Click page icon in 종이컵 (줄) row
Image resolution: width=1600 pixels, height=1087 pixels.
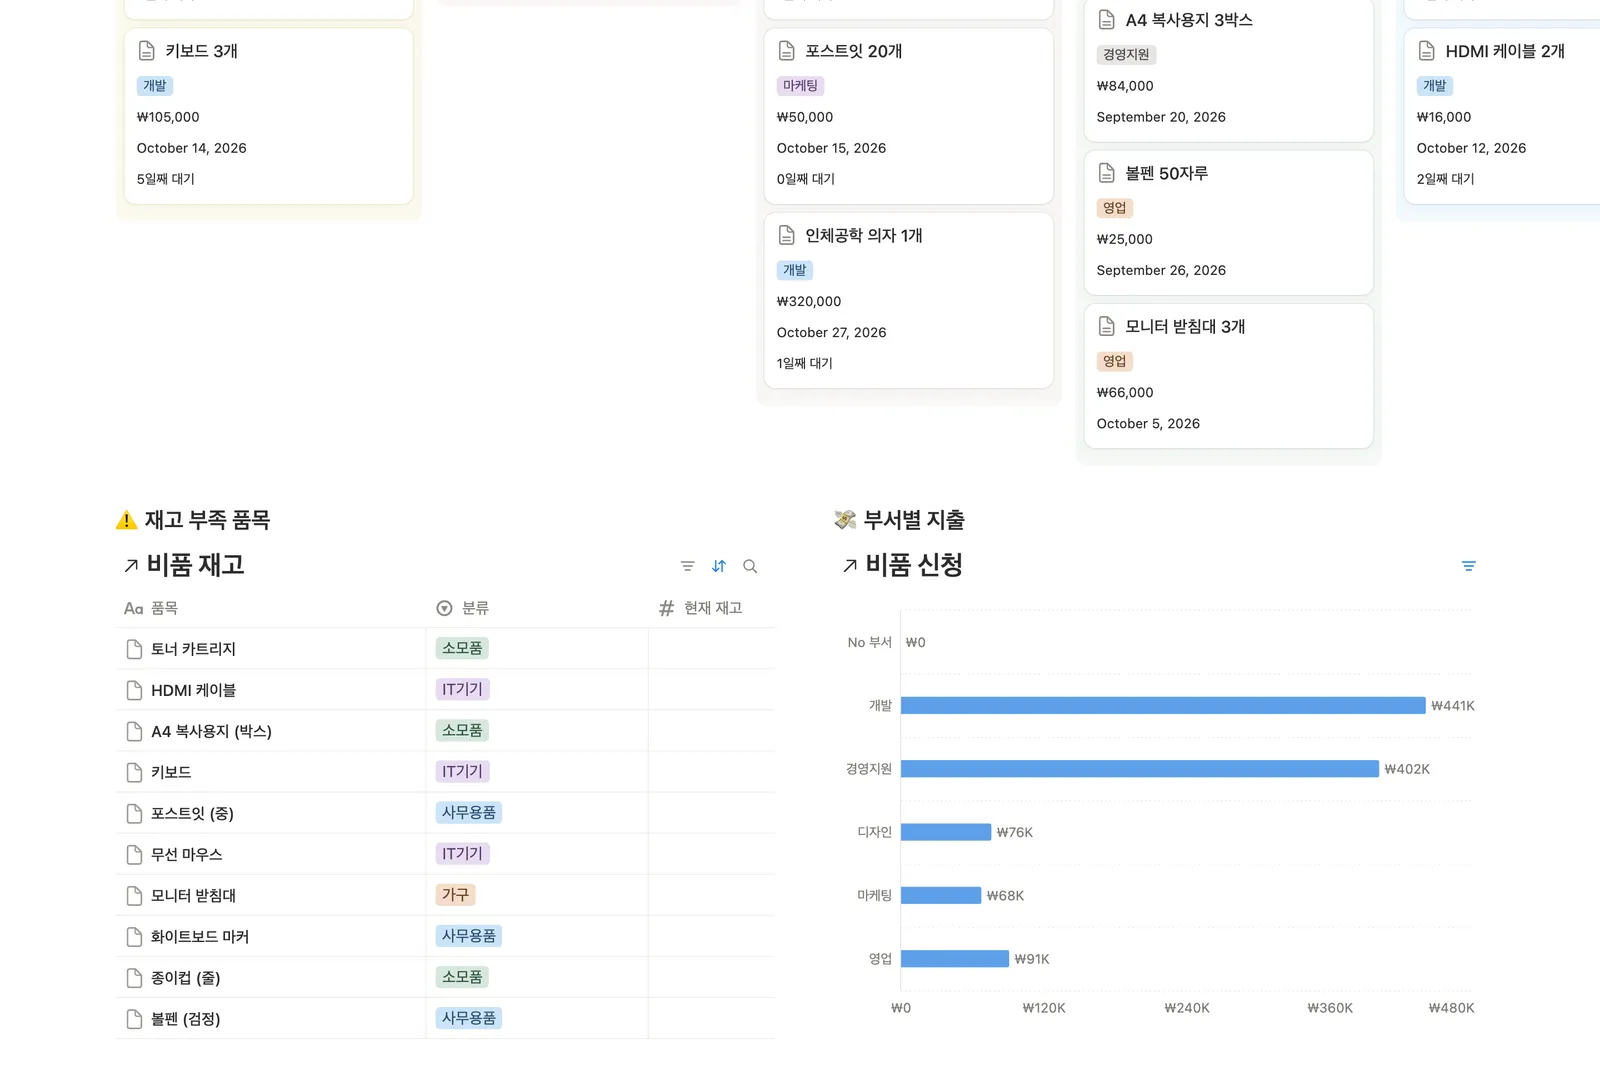134,978
